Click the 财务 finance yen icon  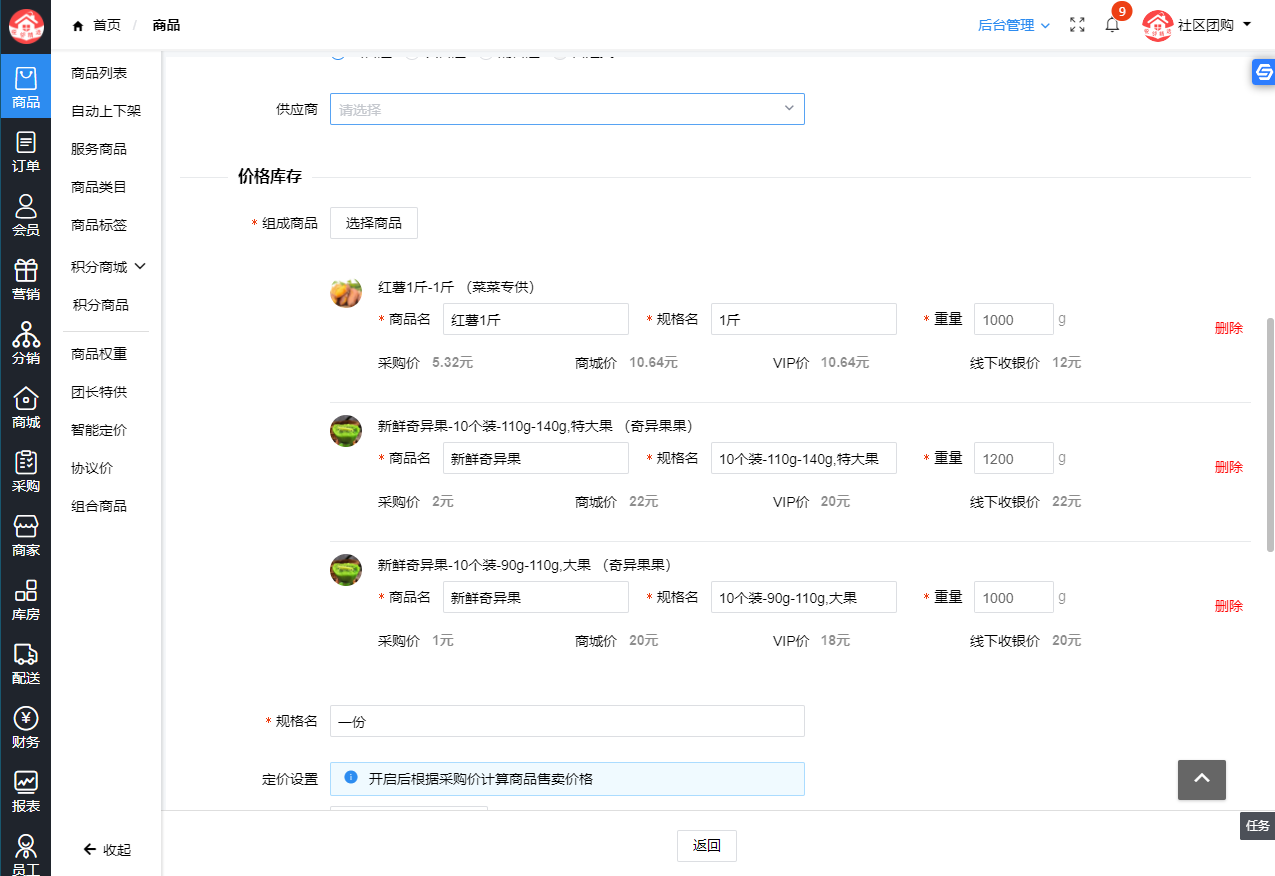(x=26, y=728)
